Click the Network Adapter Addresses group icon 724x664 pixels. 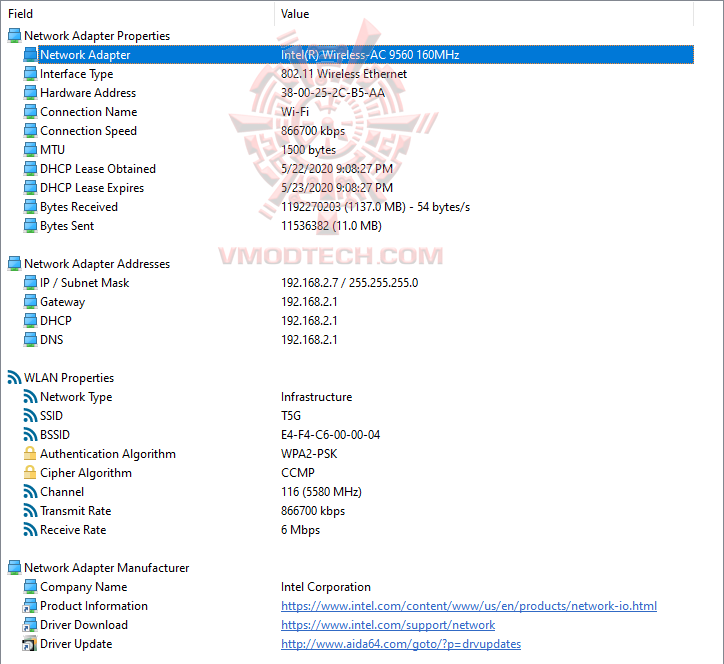[x=14, y=264]
